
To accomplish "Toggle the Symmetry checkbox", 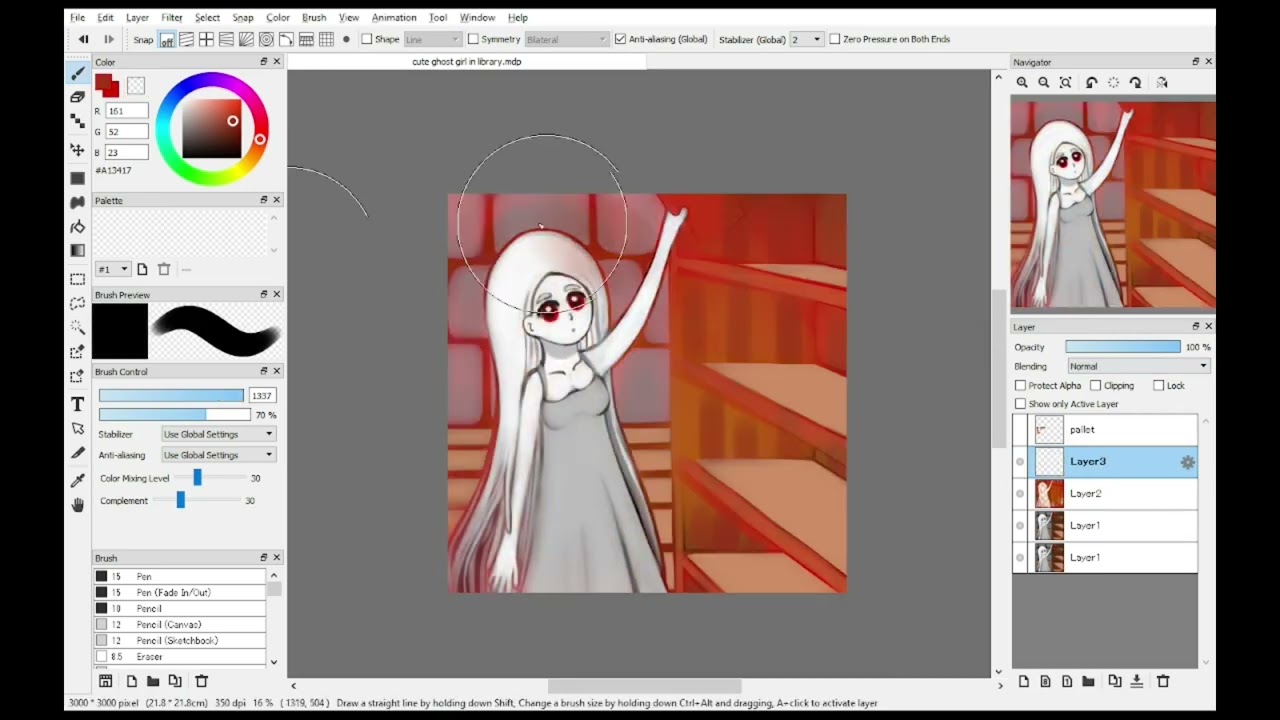I will coord(473,39).
